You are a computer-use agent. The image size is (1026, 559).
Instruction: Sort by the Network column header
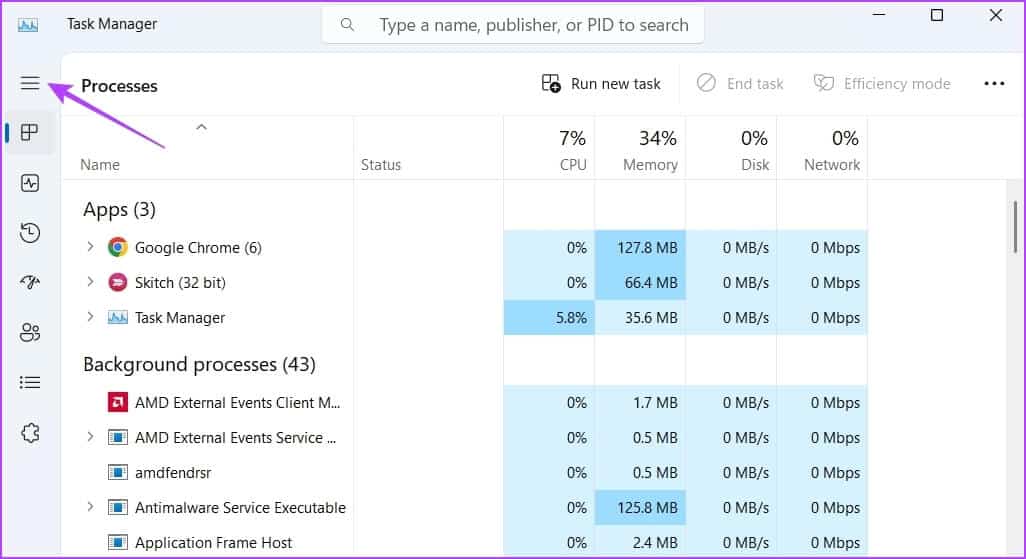(822, 150)
